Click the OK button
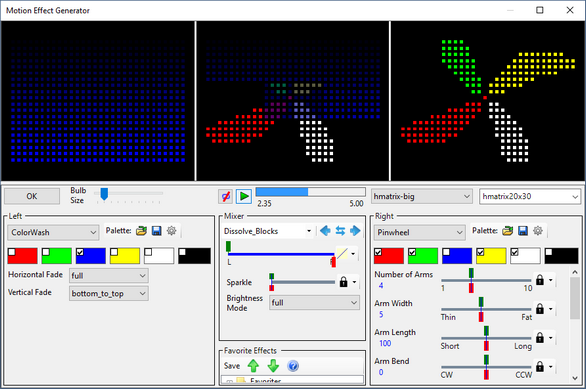 32,196
